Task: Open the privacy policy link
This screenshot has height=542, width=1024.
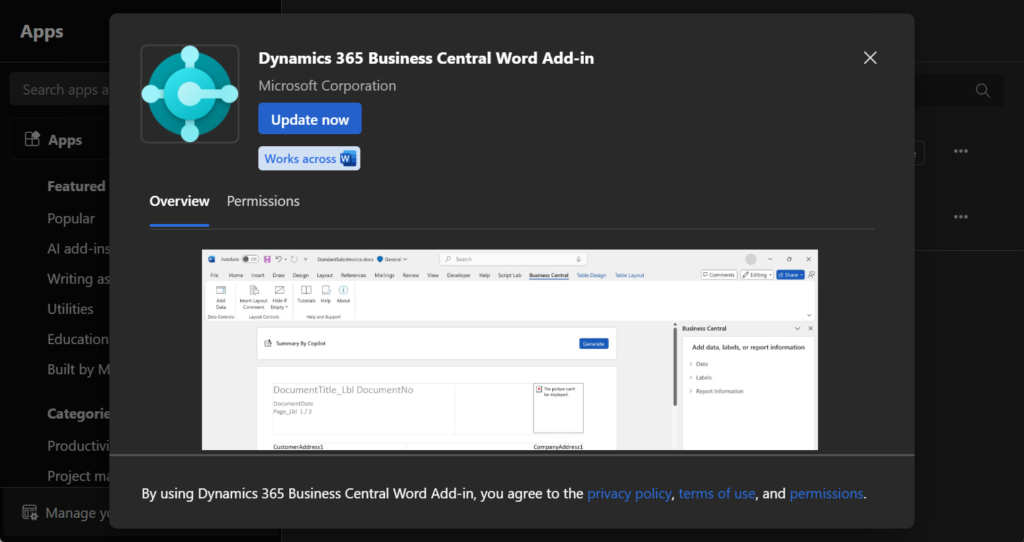Action: point(631,493)
